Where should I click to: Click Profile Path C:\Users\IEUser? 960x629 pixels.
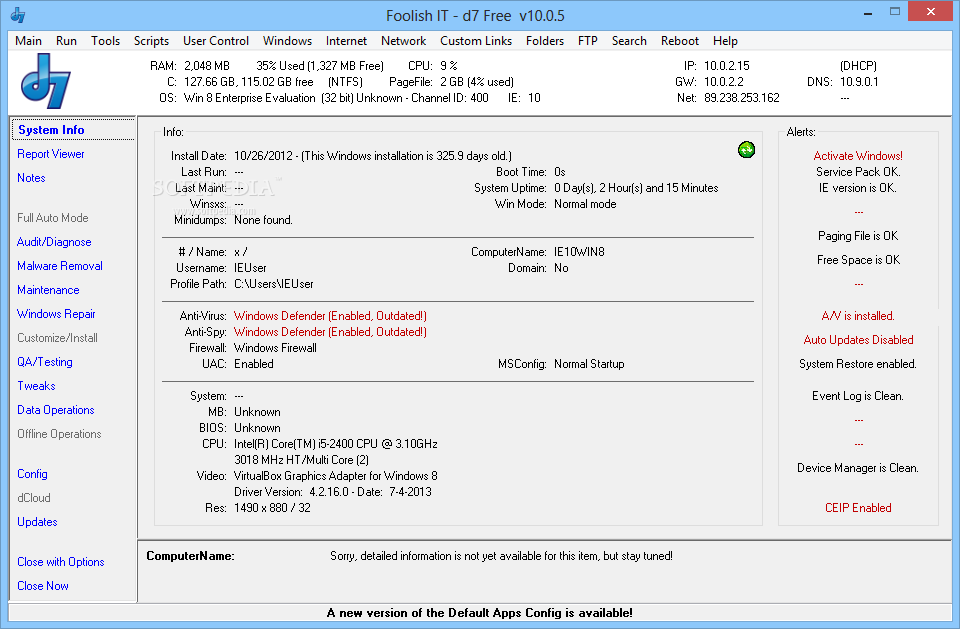(x=274, y=284)
